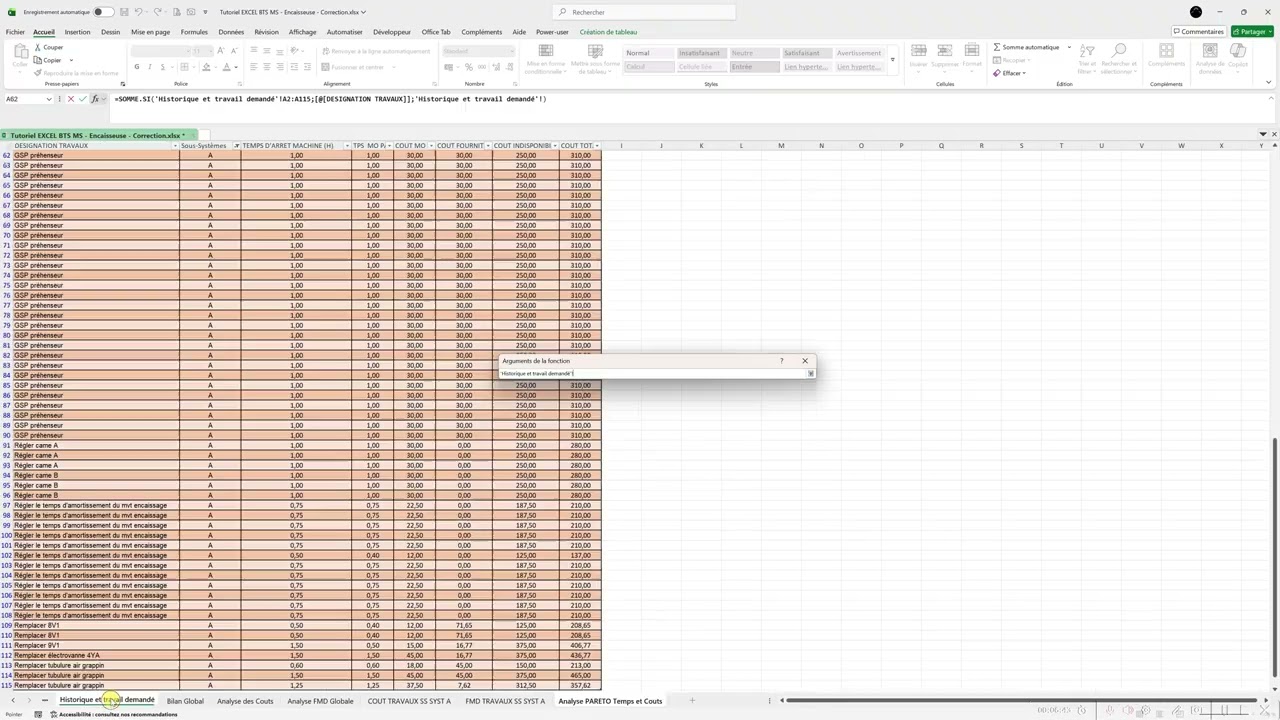Screen dimensions: 1280x720
Task: Toggle italic (I) formatting
Action: tap(150, 67)
